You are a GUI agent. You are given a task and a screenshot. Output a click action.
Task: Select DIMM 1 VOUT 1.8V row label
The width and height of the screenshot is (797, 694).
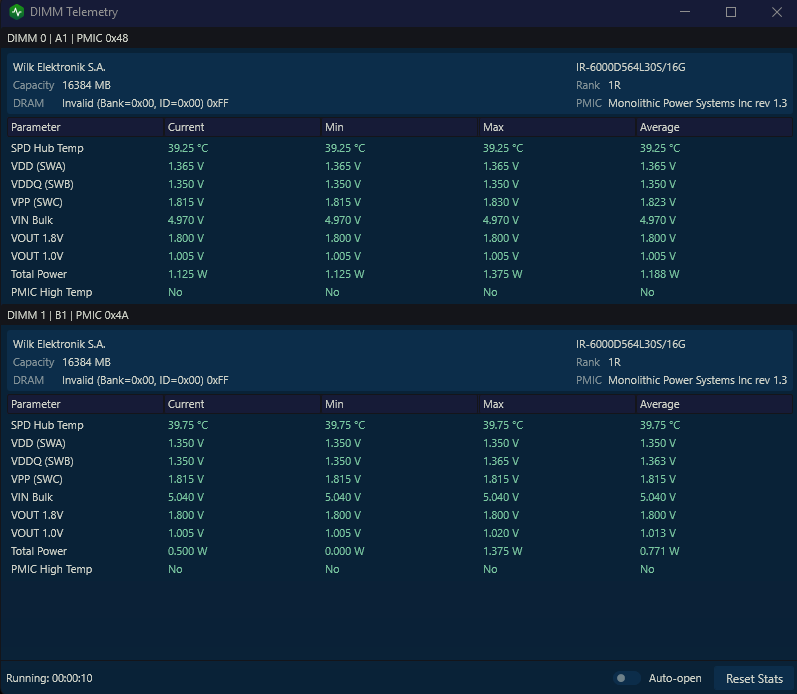point(37,515)
